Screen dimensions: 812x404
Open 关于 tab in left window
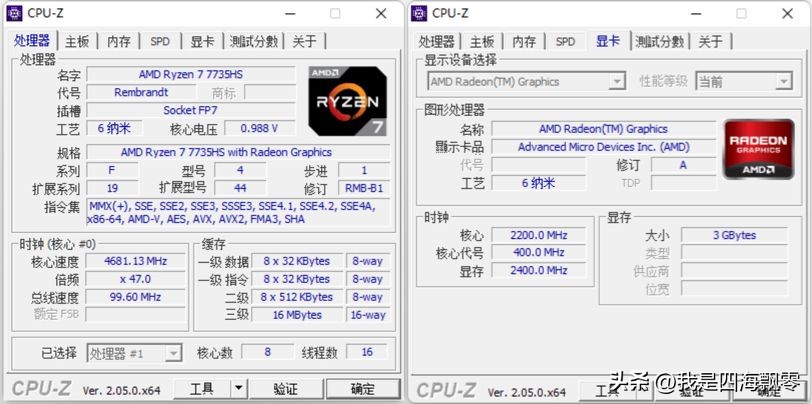304,41
